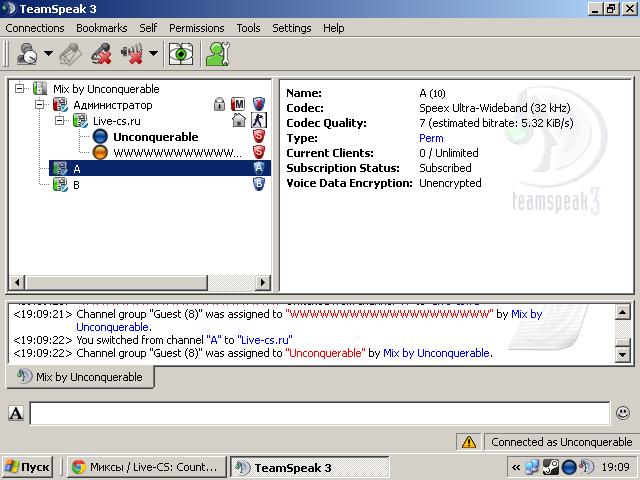Click the greyed-out Disconnect plug icon
The image size is (640, 480).
click(70, 54)
